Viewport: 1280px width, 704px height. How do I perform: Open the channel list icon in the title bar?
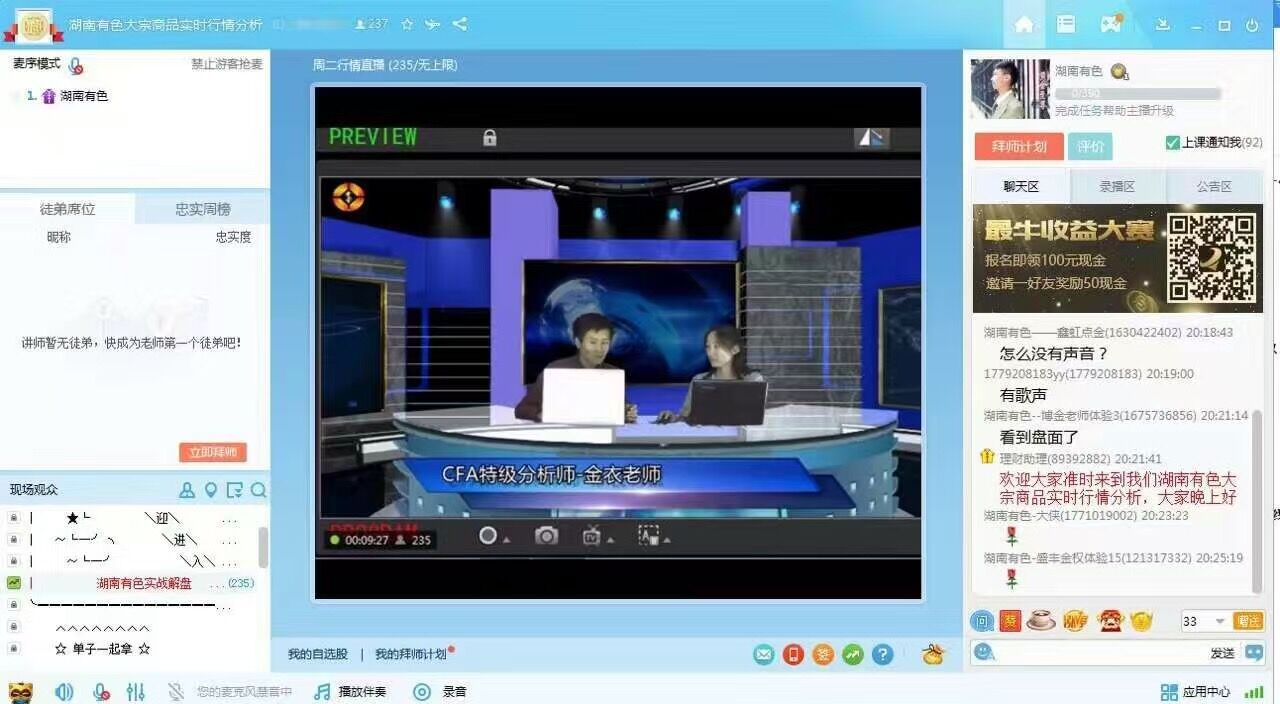click(x=1066, y=25)
